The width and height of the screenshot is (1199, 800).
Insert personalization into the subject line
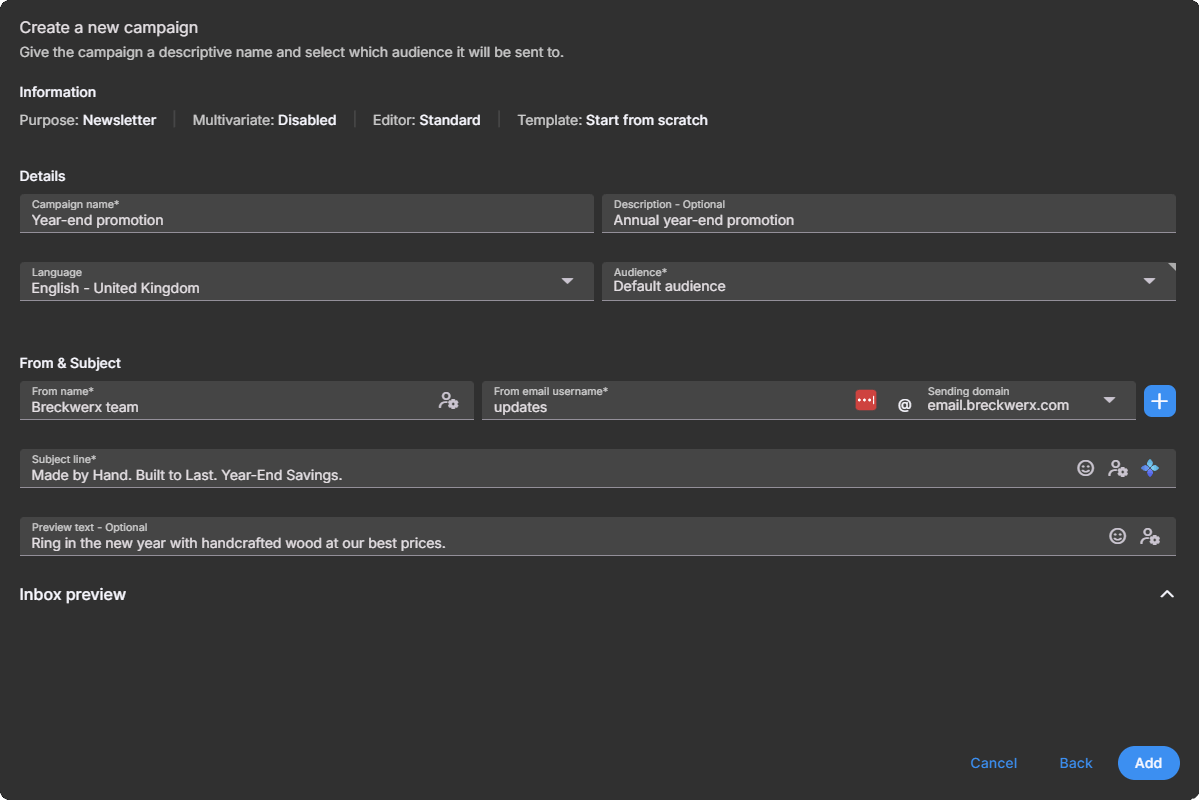1118,467
